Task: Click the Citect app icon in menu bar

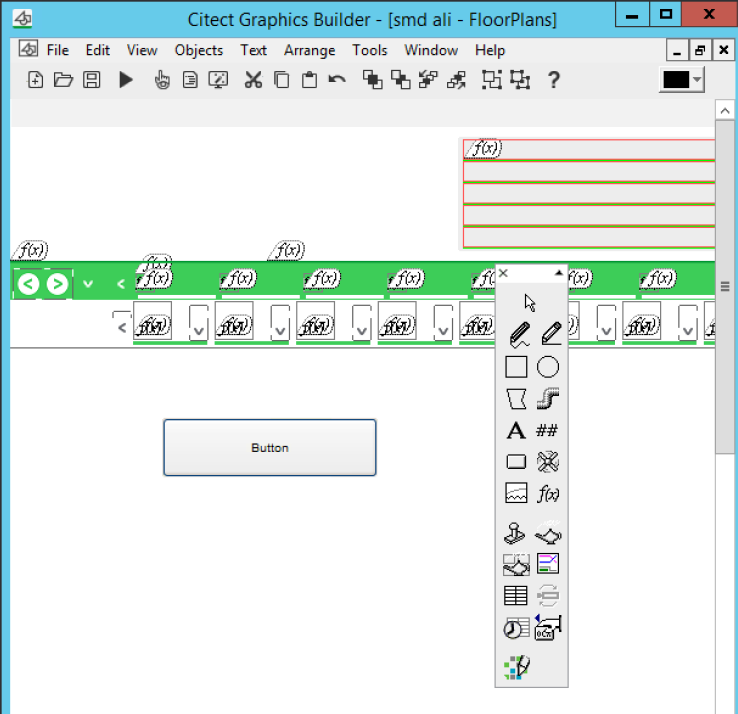Action: point(28,49)
